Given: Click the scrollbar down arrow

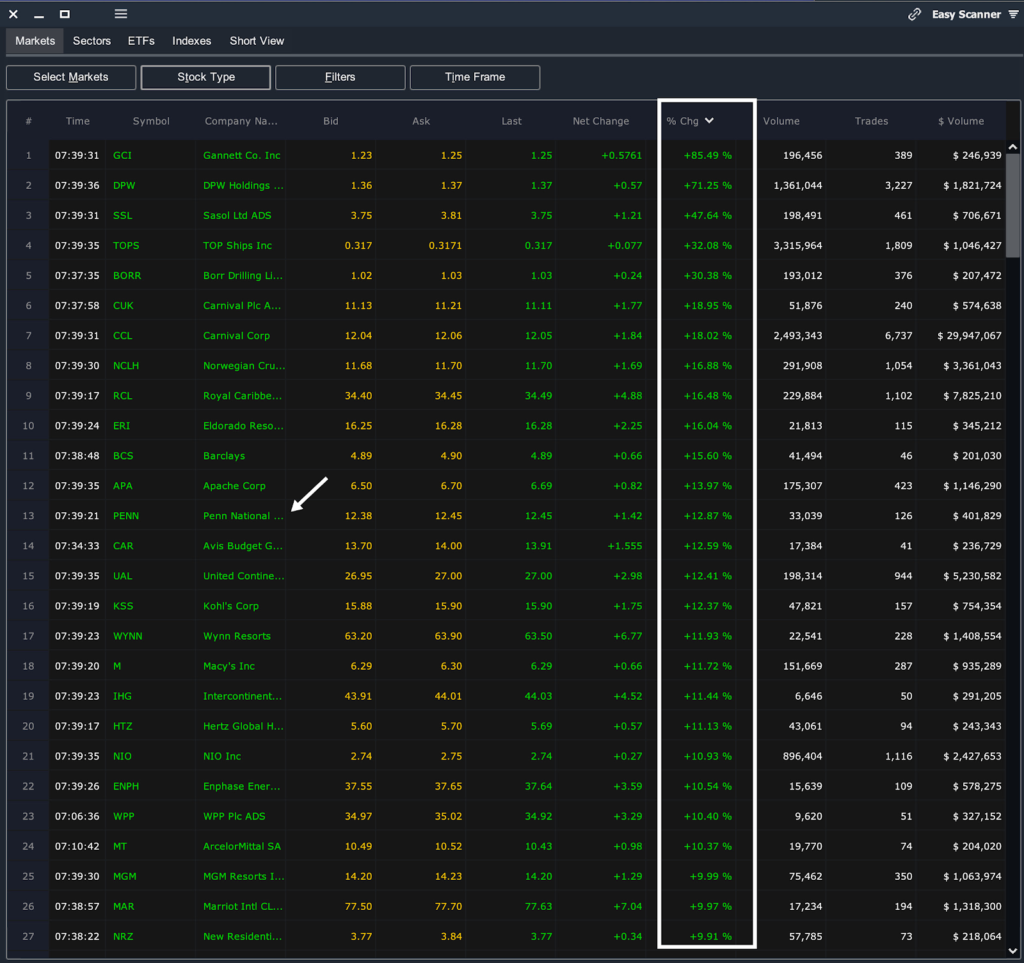Looking at the screenshot, I should tap(1012, 951).
